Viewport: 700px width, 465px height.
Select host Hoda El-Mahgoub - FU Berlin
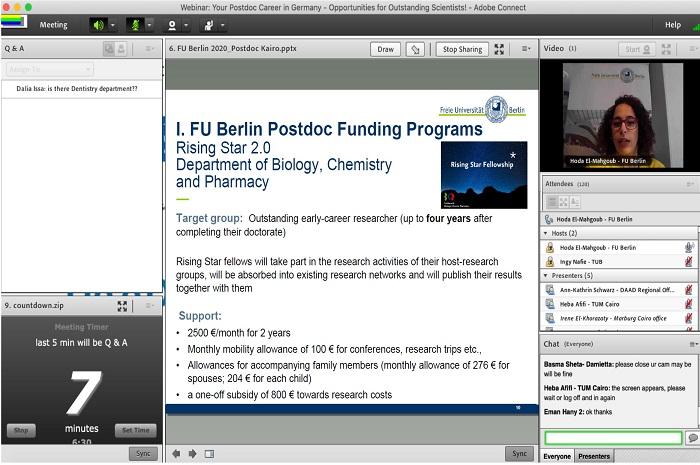pos(618,248)
